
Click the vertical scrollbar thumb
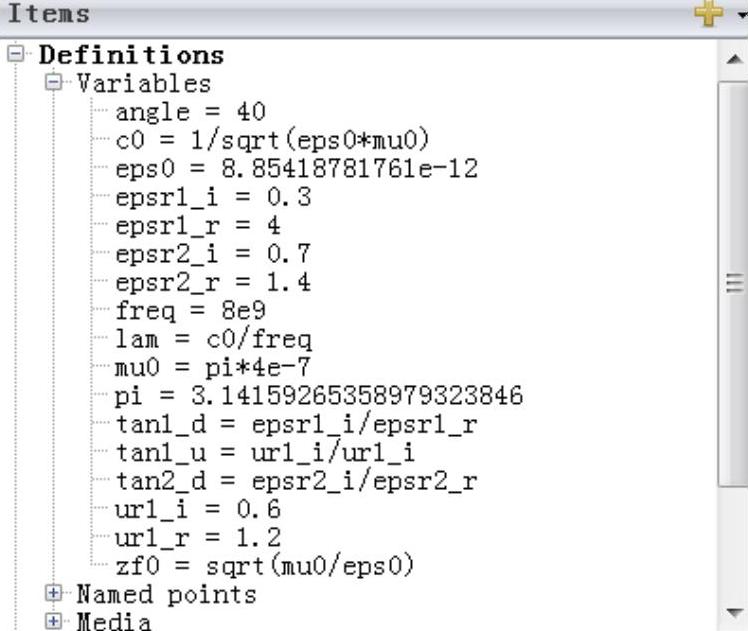pos(733,283)
